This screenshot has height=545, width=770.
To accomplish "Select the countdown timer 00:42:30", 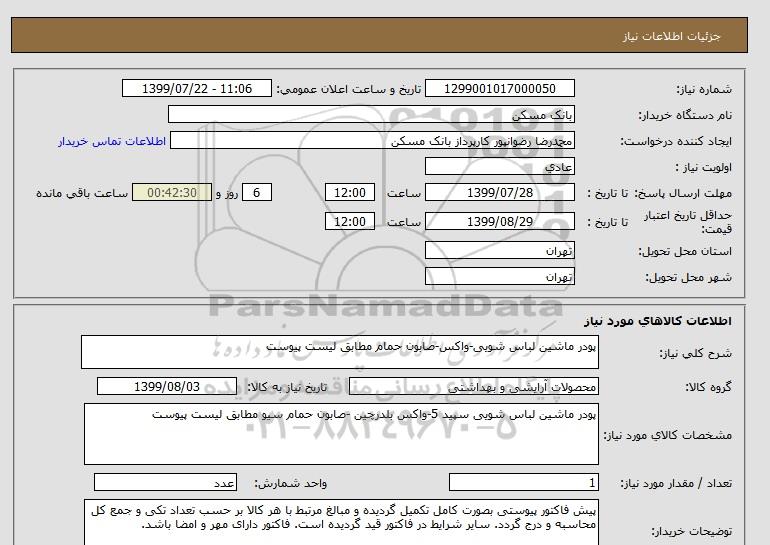I will coord(171,193).
